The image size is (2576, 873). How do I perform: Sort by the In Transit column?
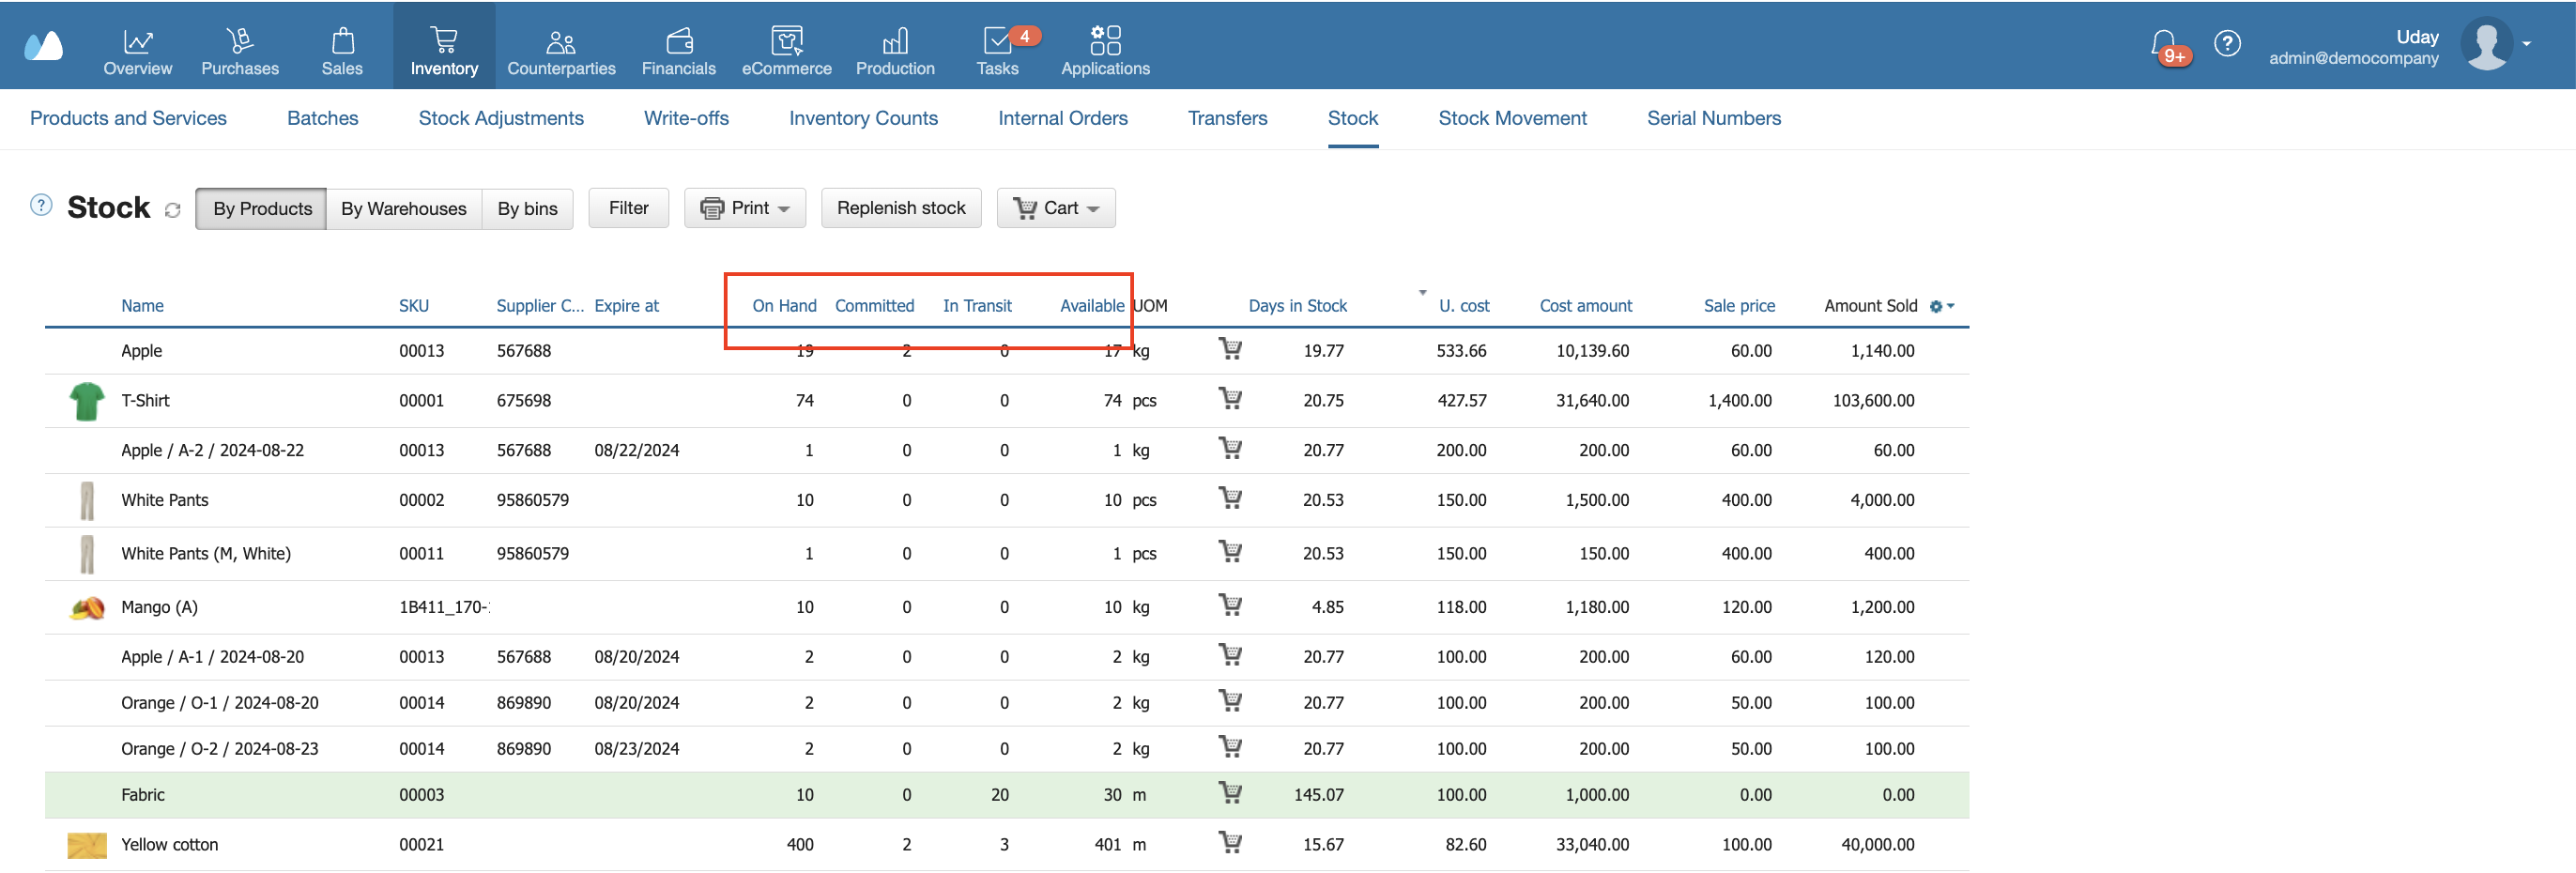(977, 306)
